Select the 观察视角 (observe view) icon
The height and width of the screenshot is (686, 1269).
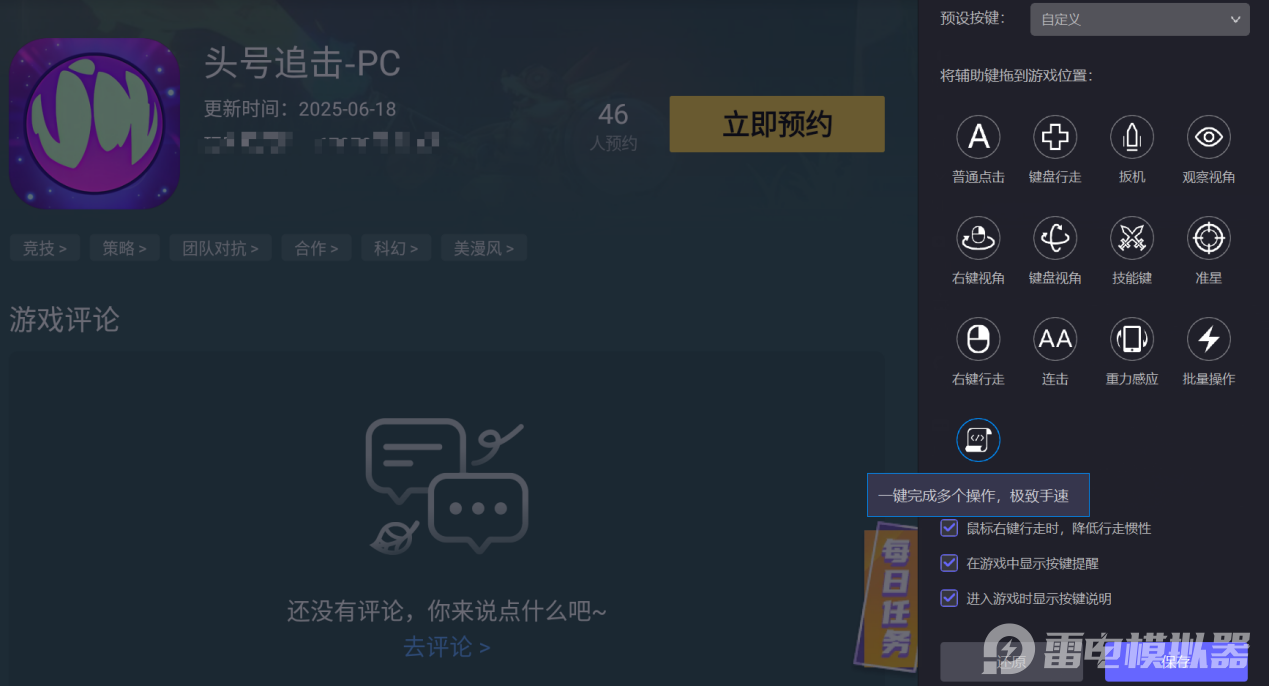tap(1208, 137)
